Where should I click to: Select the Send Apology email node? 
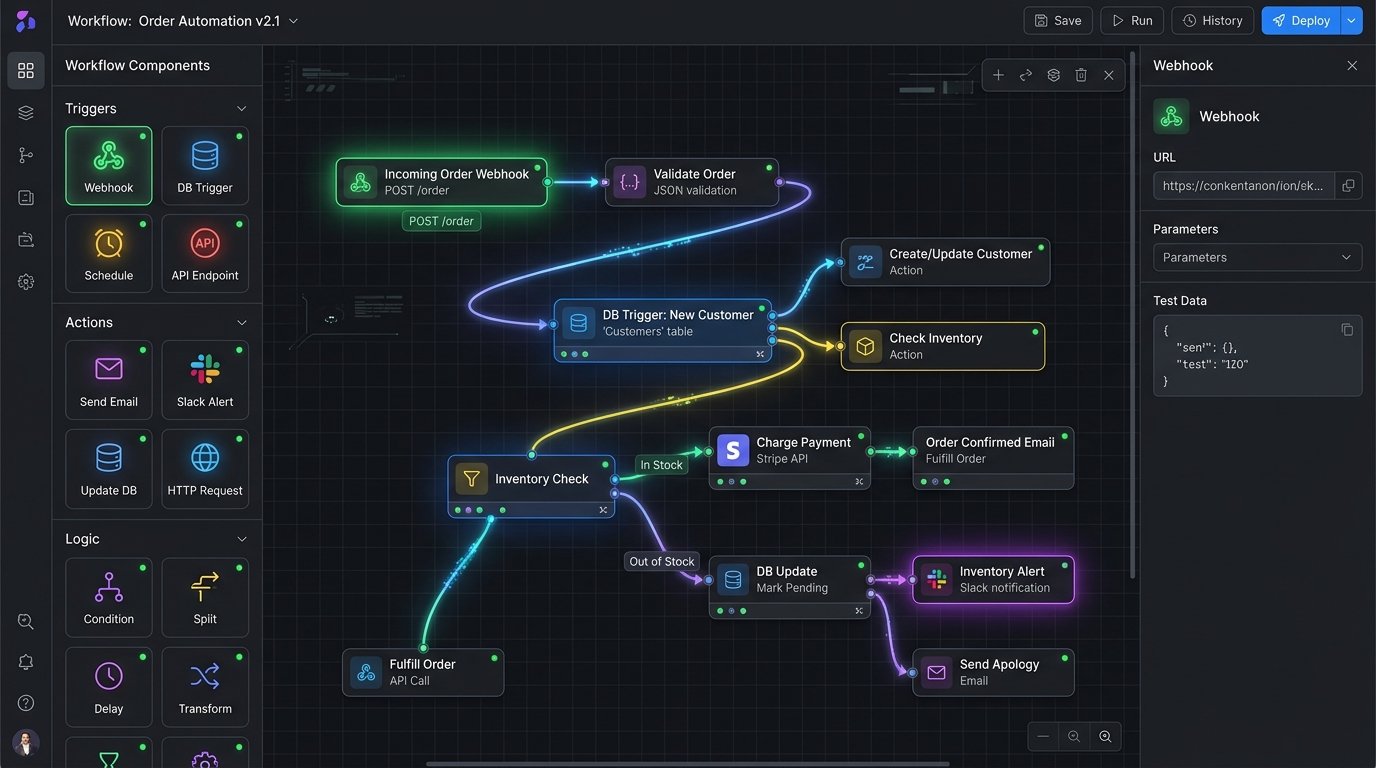click(x=994, y=672)
